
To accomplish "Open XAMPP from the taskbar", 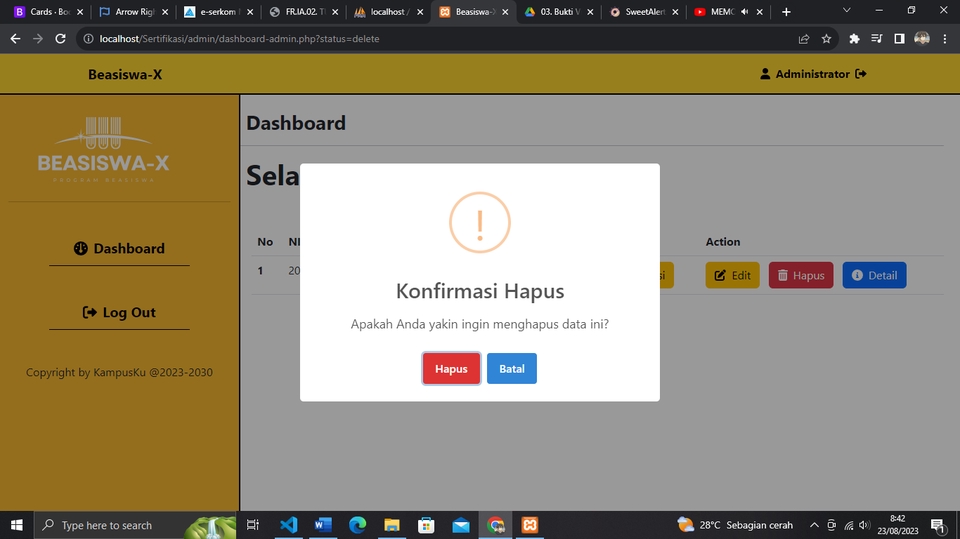I will point(530,525).
